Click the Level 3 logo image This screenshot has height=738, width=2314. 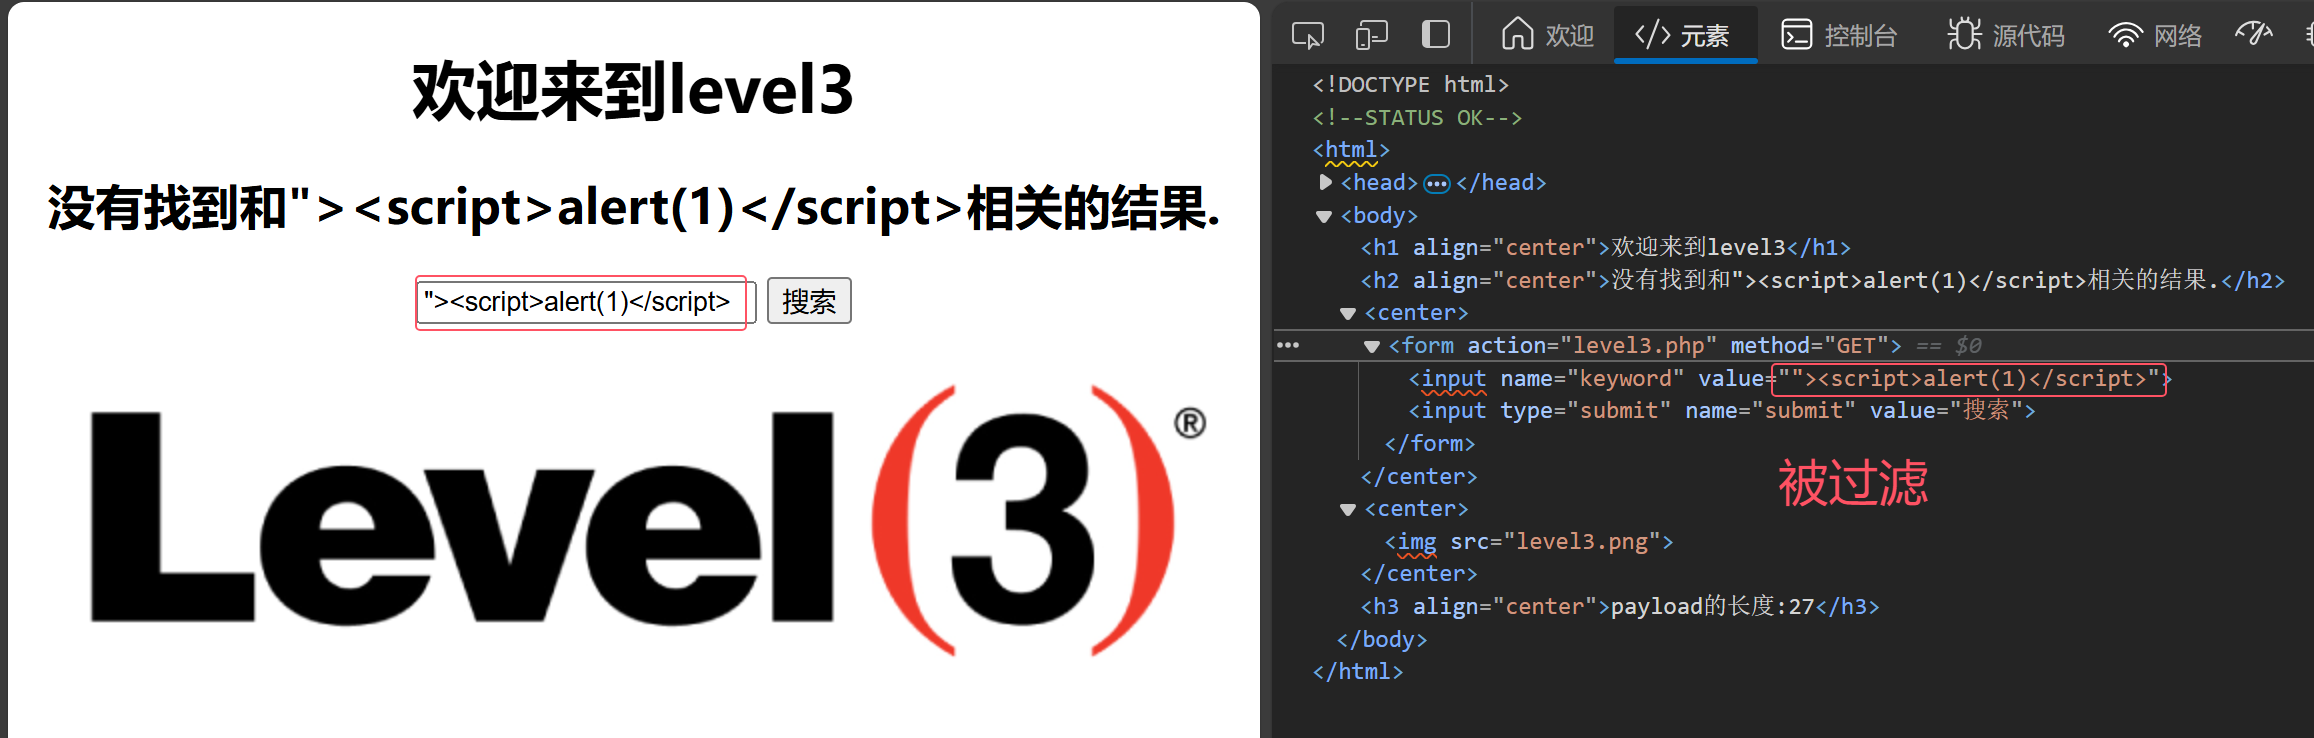(x=649, y=520)
